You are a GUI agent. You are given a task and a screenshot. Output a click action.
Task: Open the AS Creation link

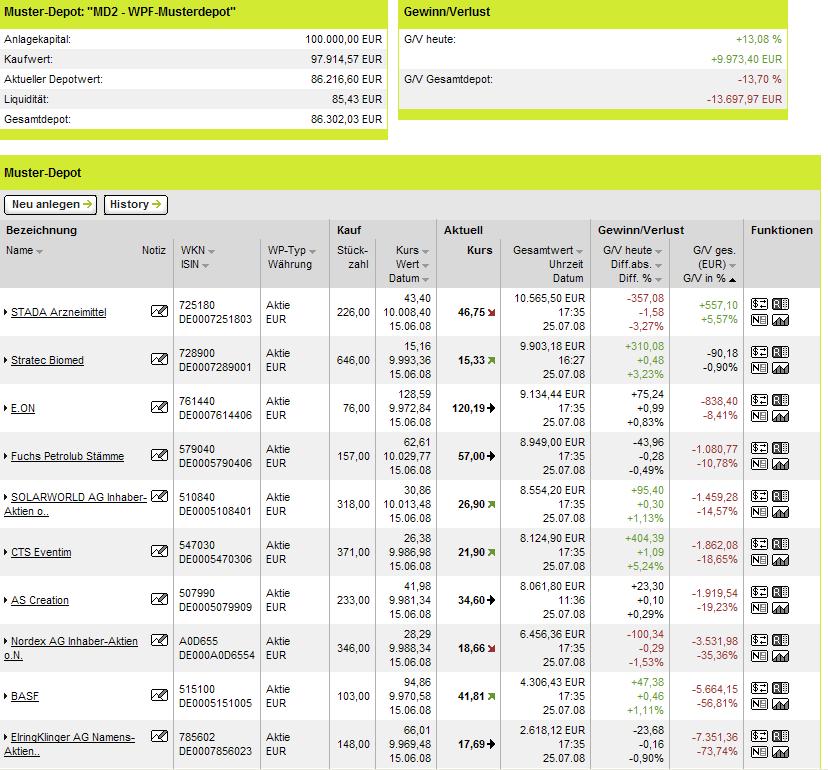click(x=40, y=600)
